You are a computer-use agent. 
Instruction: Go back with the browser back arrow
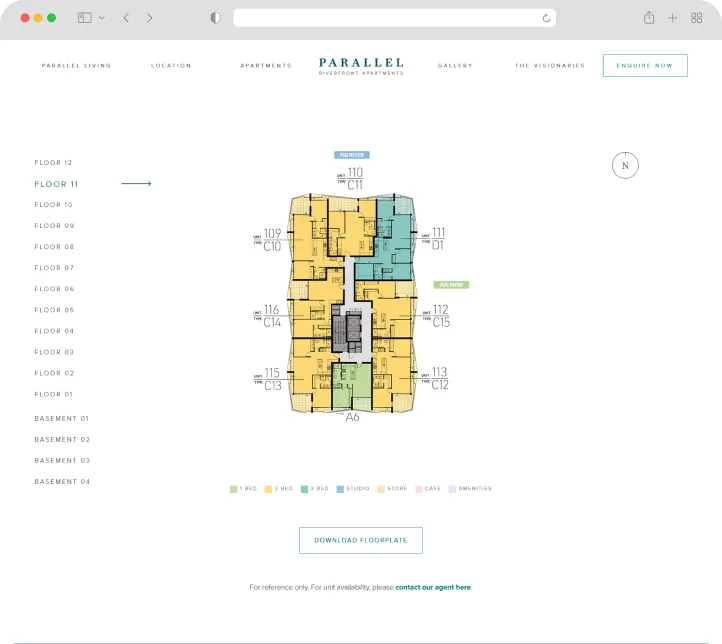tap(126, 18)
